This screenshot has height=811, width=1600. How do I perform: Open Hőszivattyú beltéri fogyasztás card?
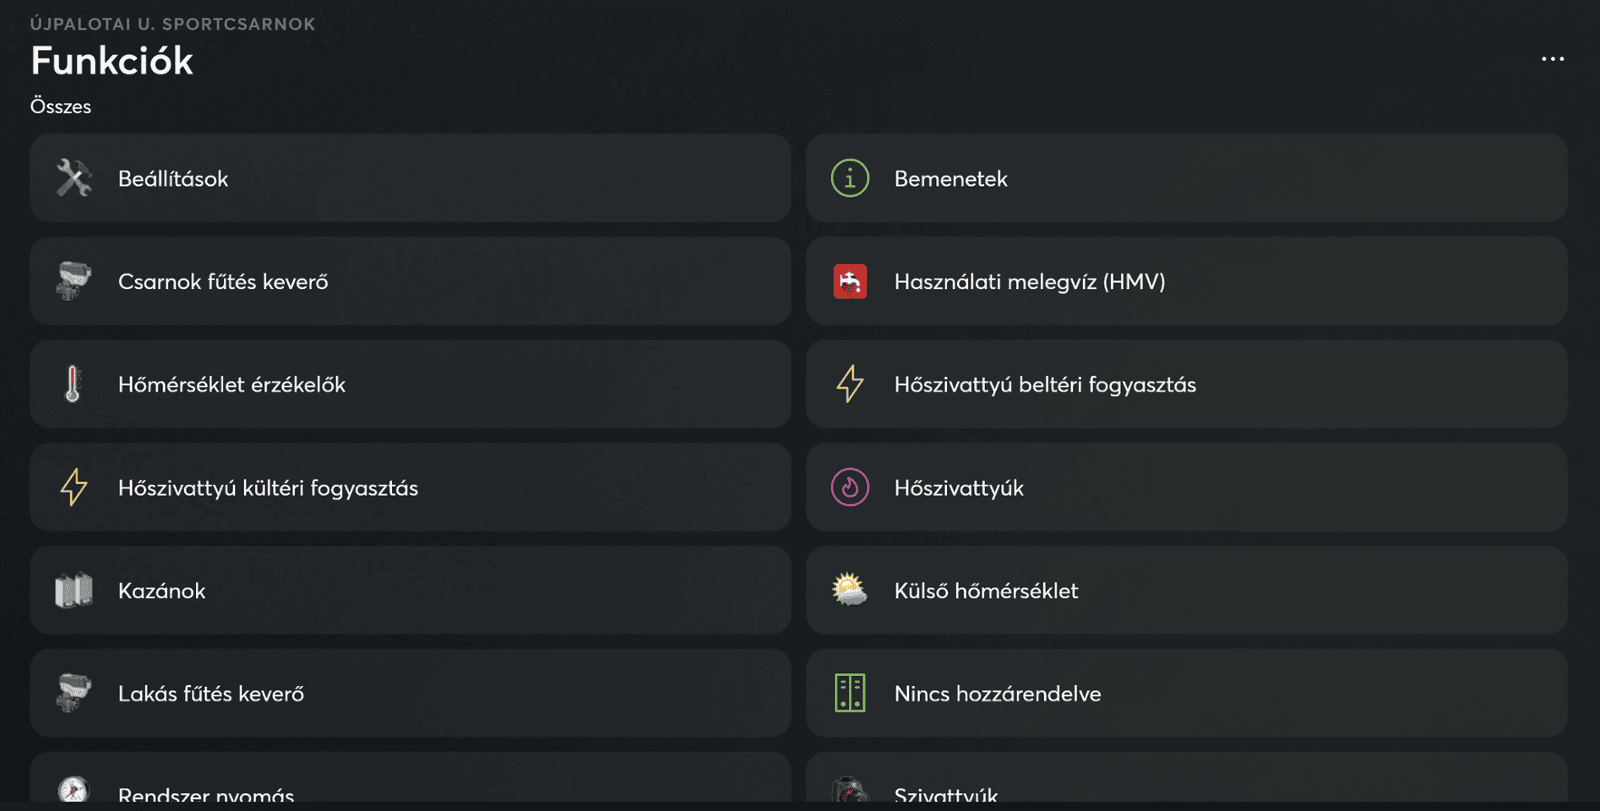point(1186,384)
